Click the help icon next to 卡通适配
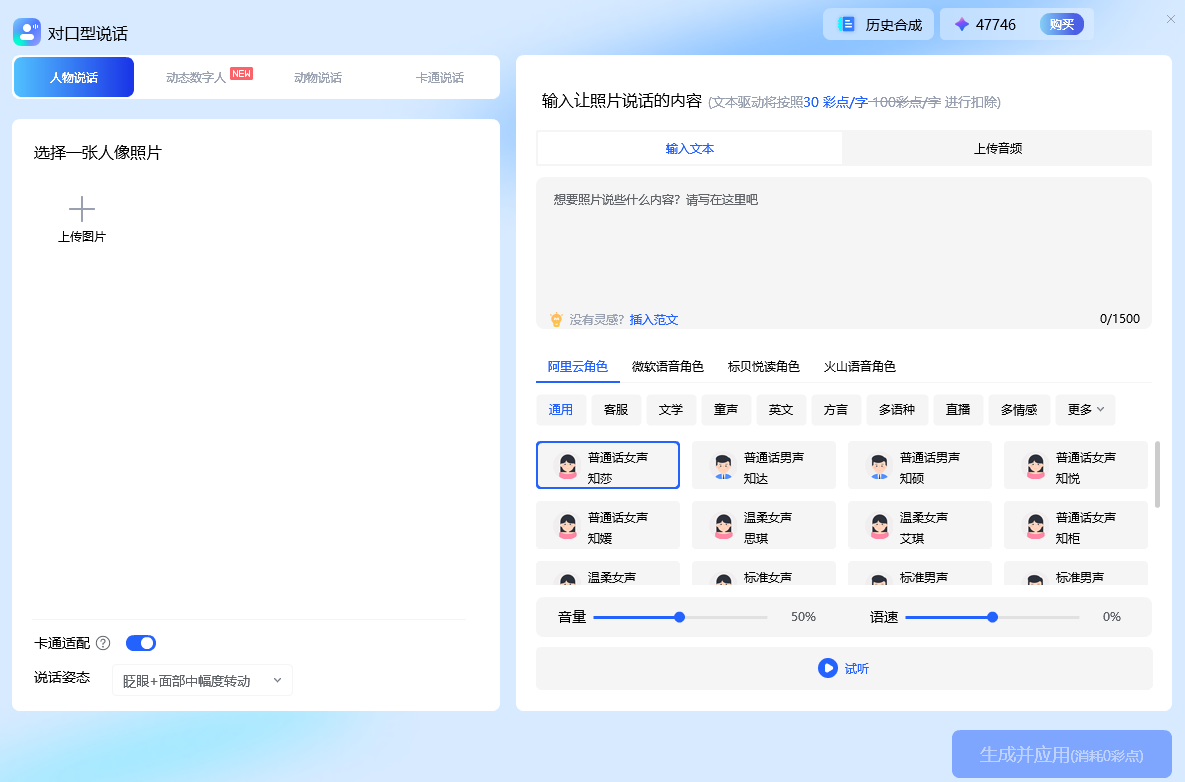Screen dimensions: 1185x782 click(103, 643)
